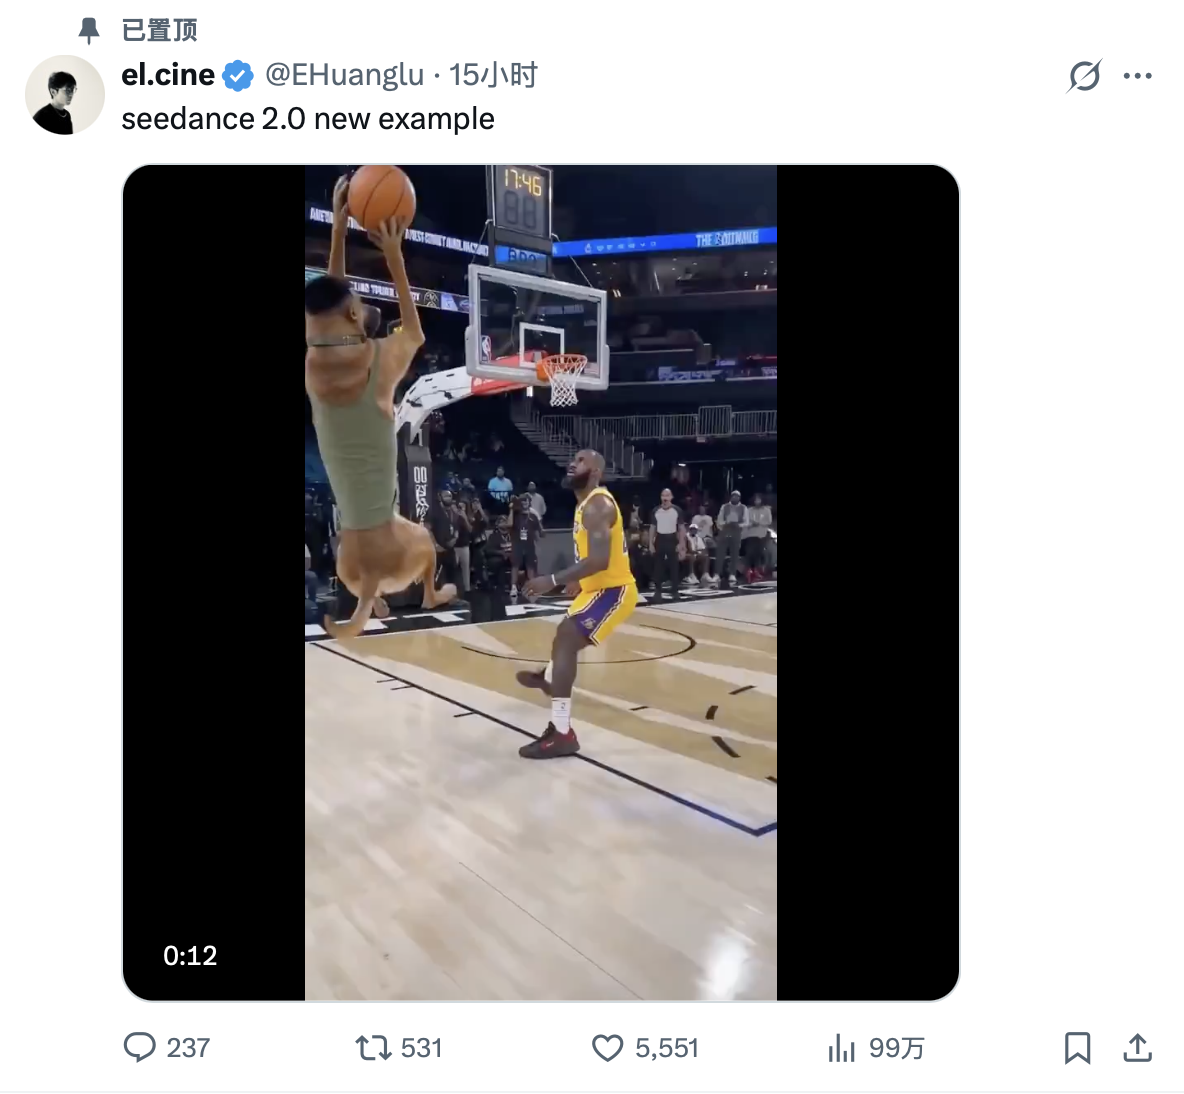Click the 237 replies count
This screenshot has width=1184, height=1094.
(188, 1048)
